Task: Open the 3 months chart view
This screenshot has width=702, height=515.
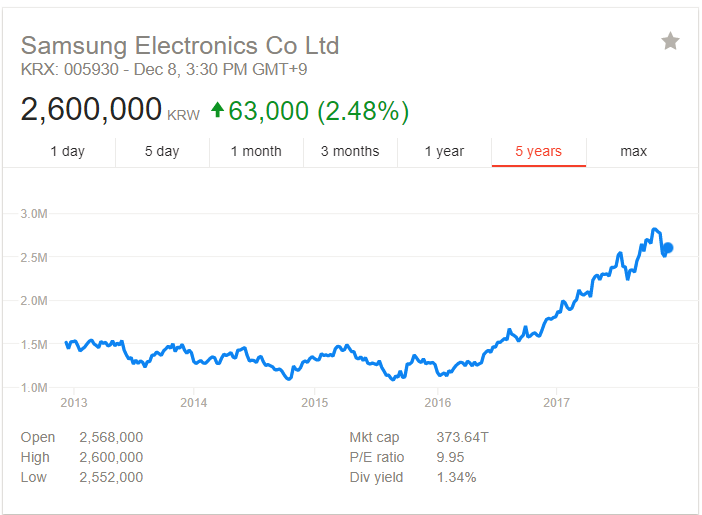Action: (350, 151)
